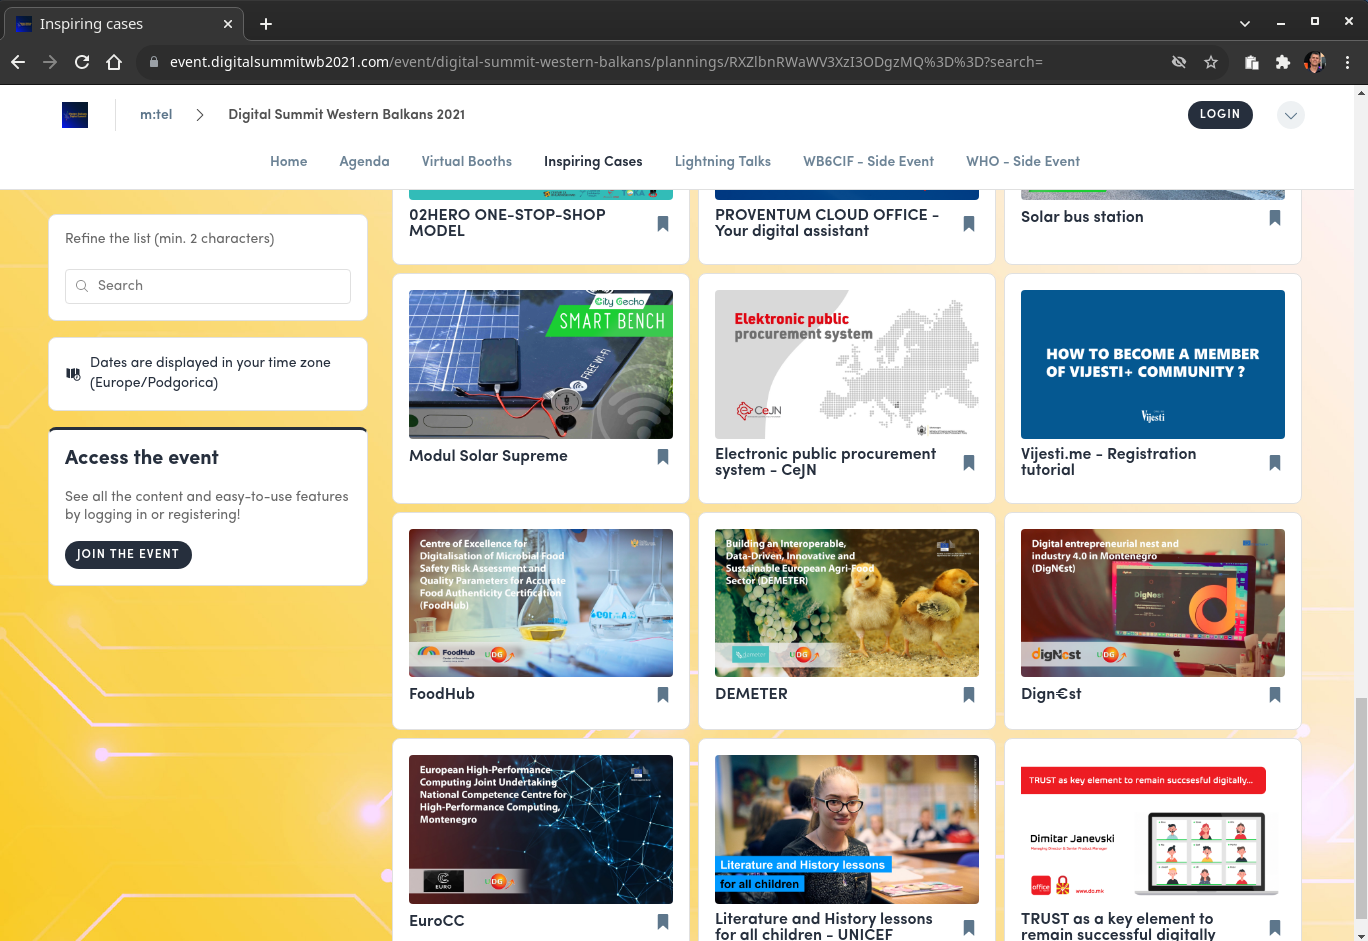The width and height of the screenshot is (1368, 941).
Task: Bookmark Modul Solar Supreme case
Action: [663, 457]
